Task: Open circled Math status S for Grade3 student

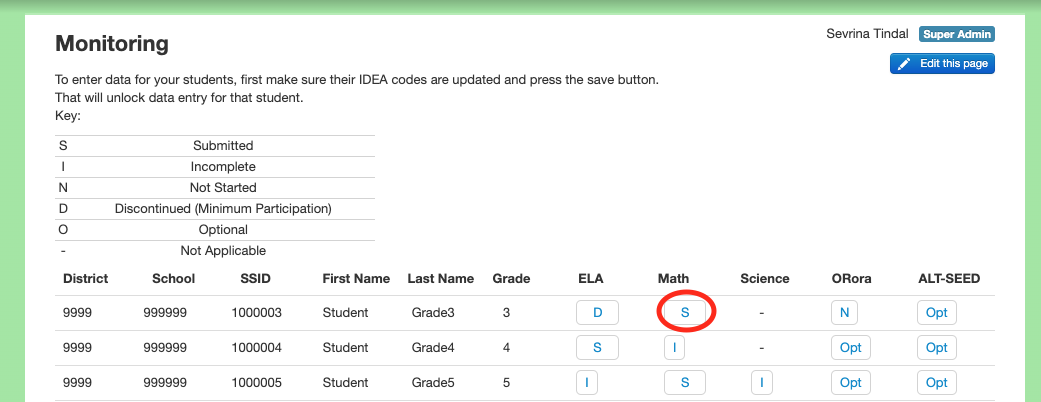Action: tap(684, 312)
